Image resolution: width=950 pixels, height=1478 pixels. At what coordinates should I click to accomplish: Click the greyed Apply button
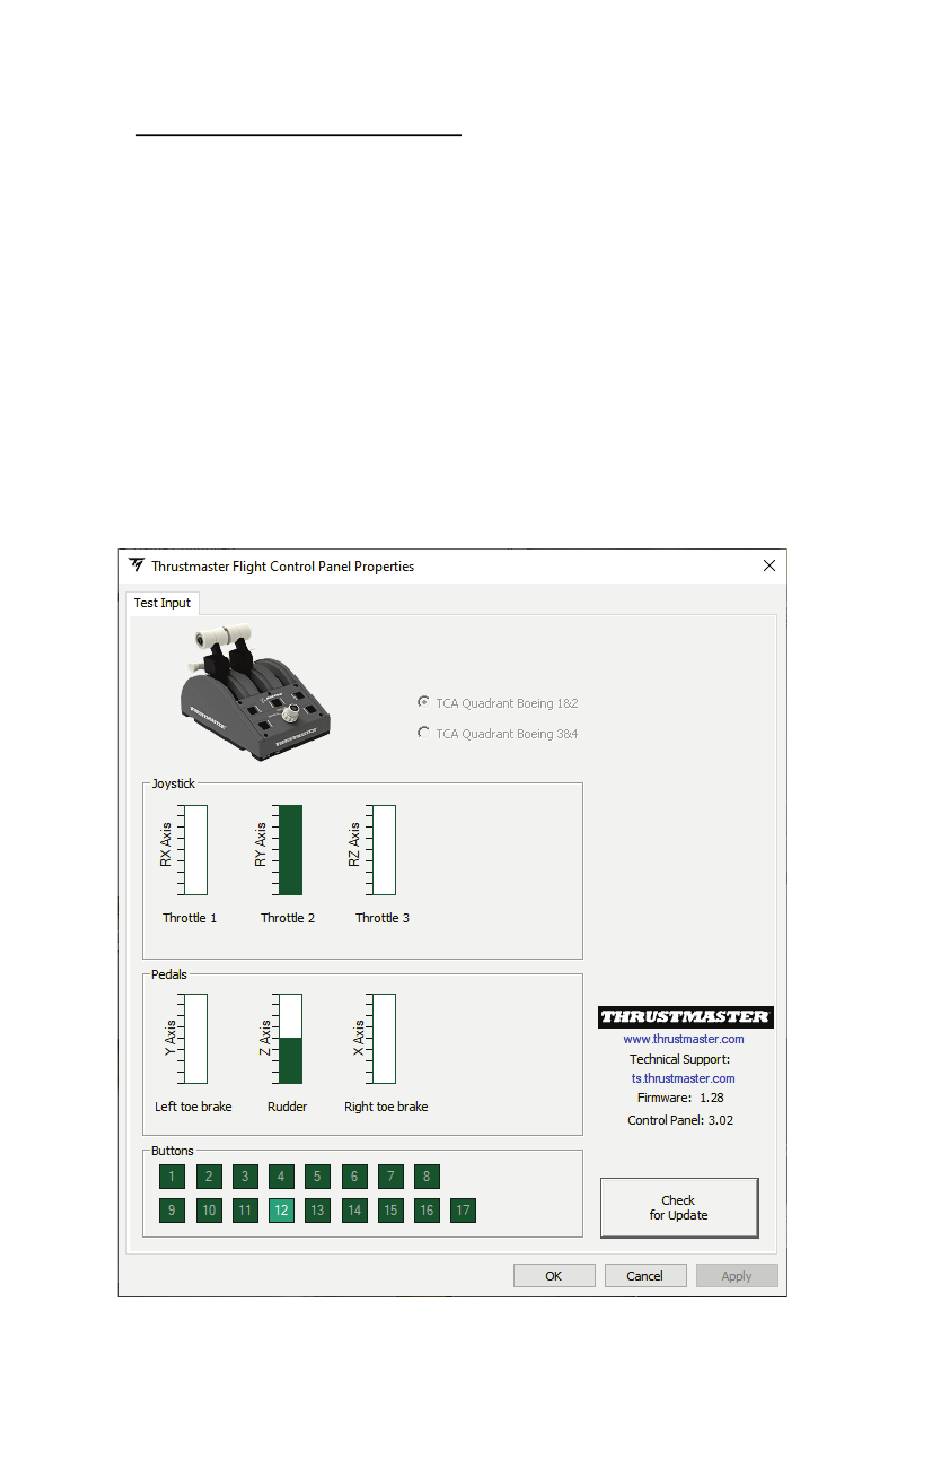(736, 1275)
